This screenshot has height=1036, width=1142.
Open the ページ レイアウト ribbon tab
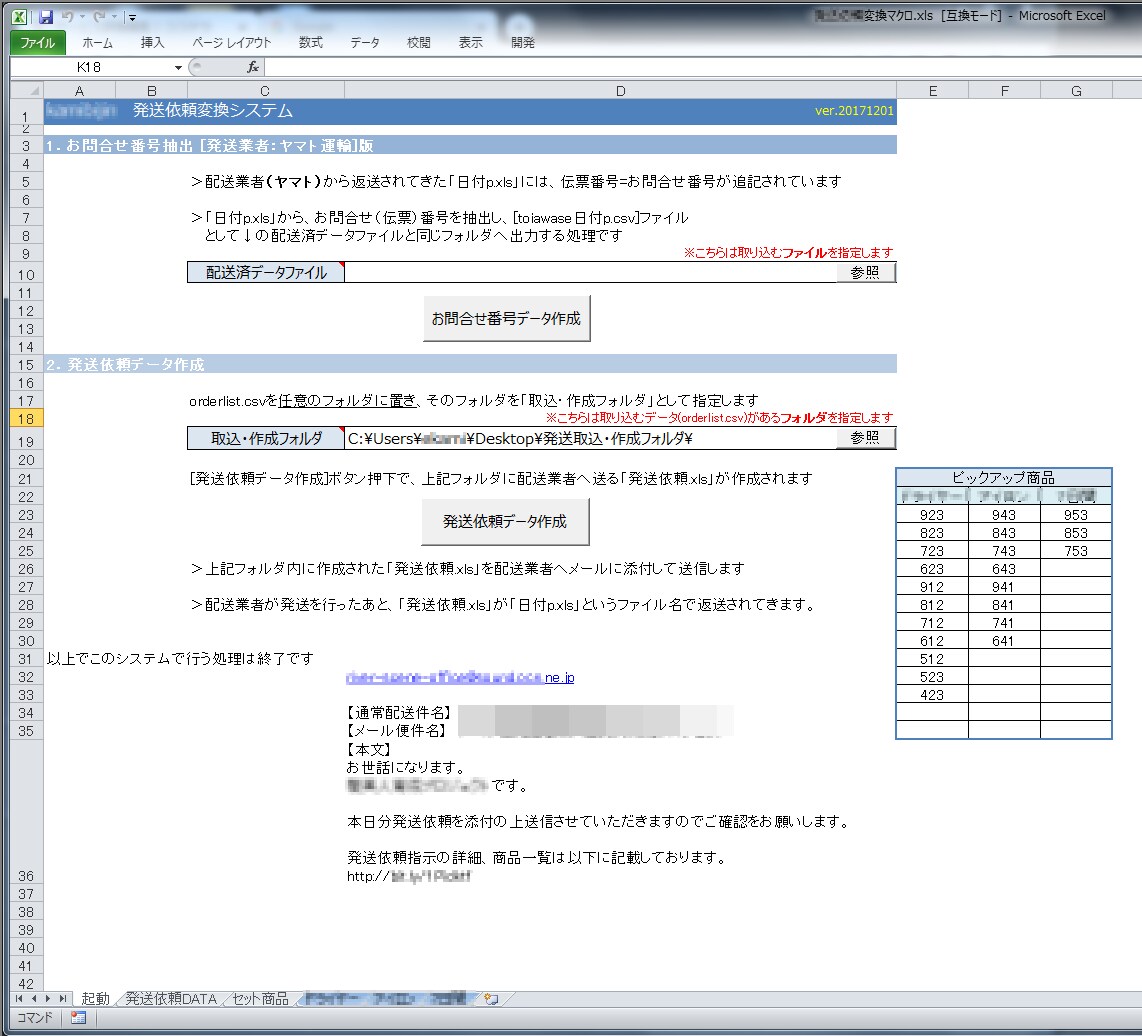coord(232,43)
